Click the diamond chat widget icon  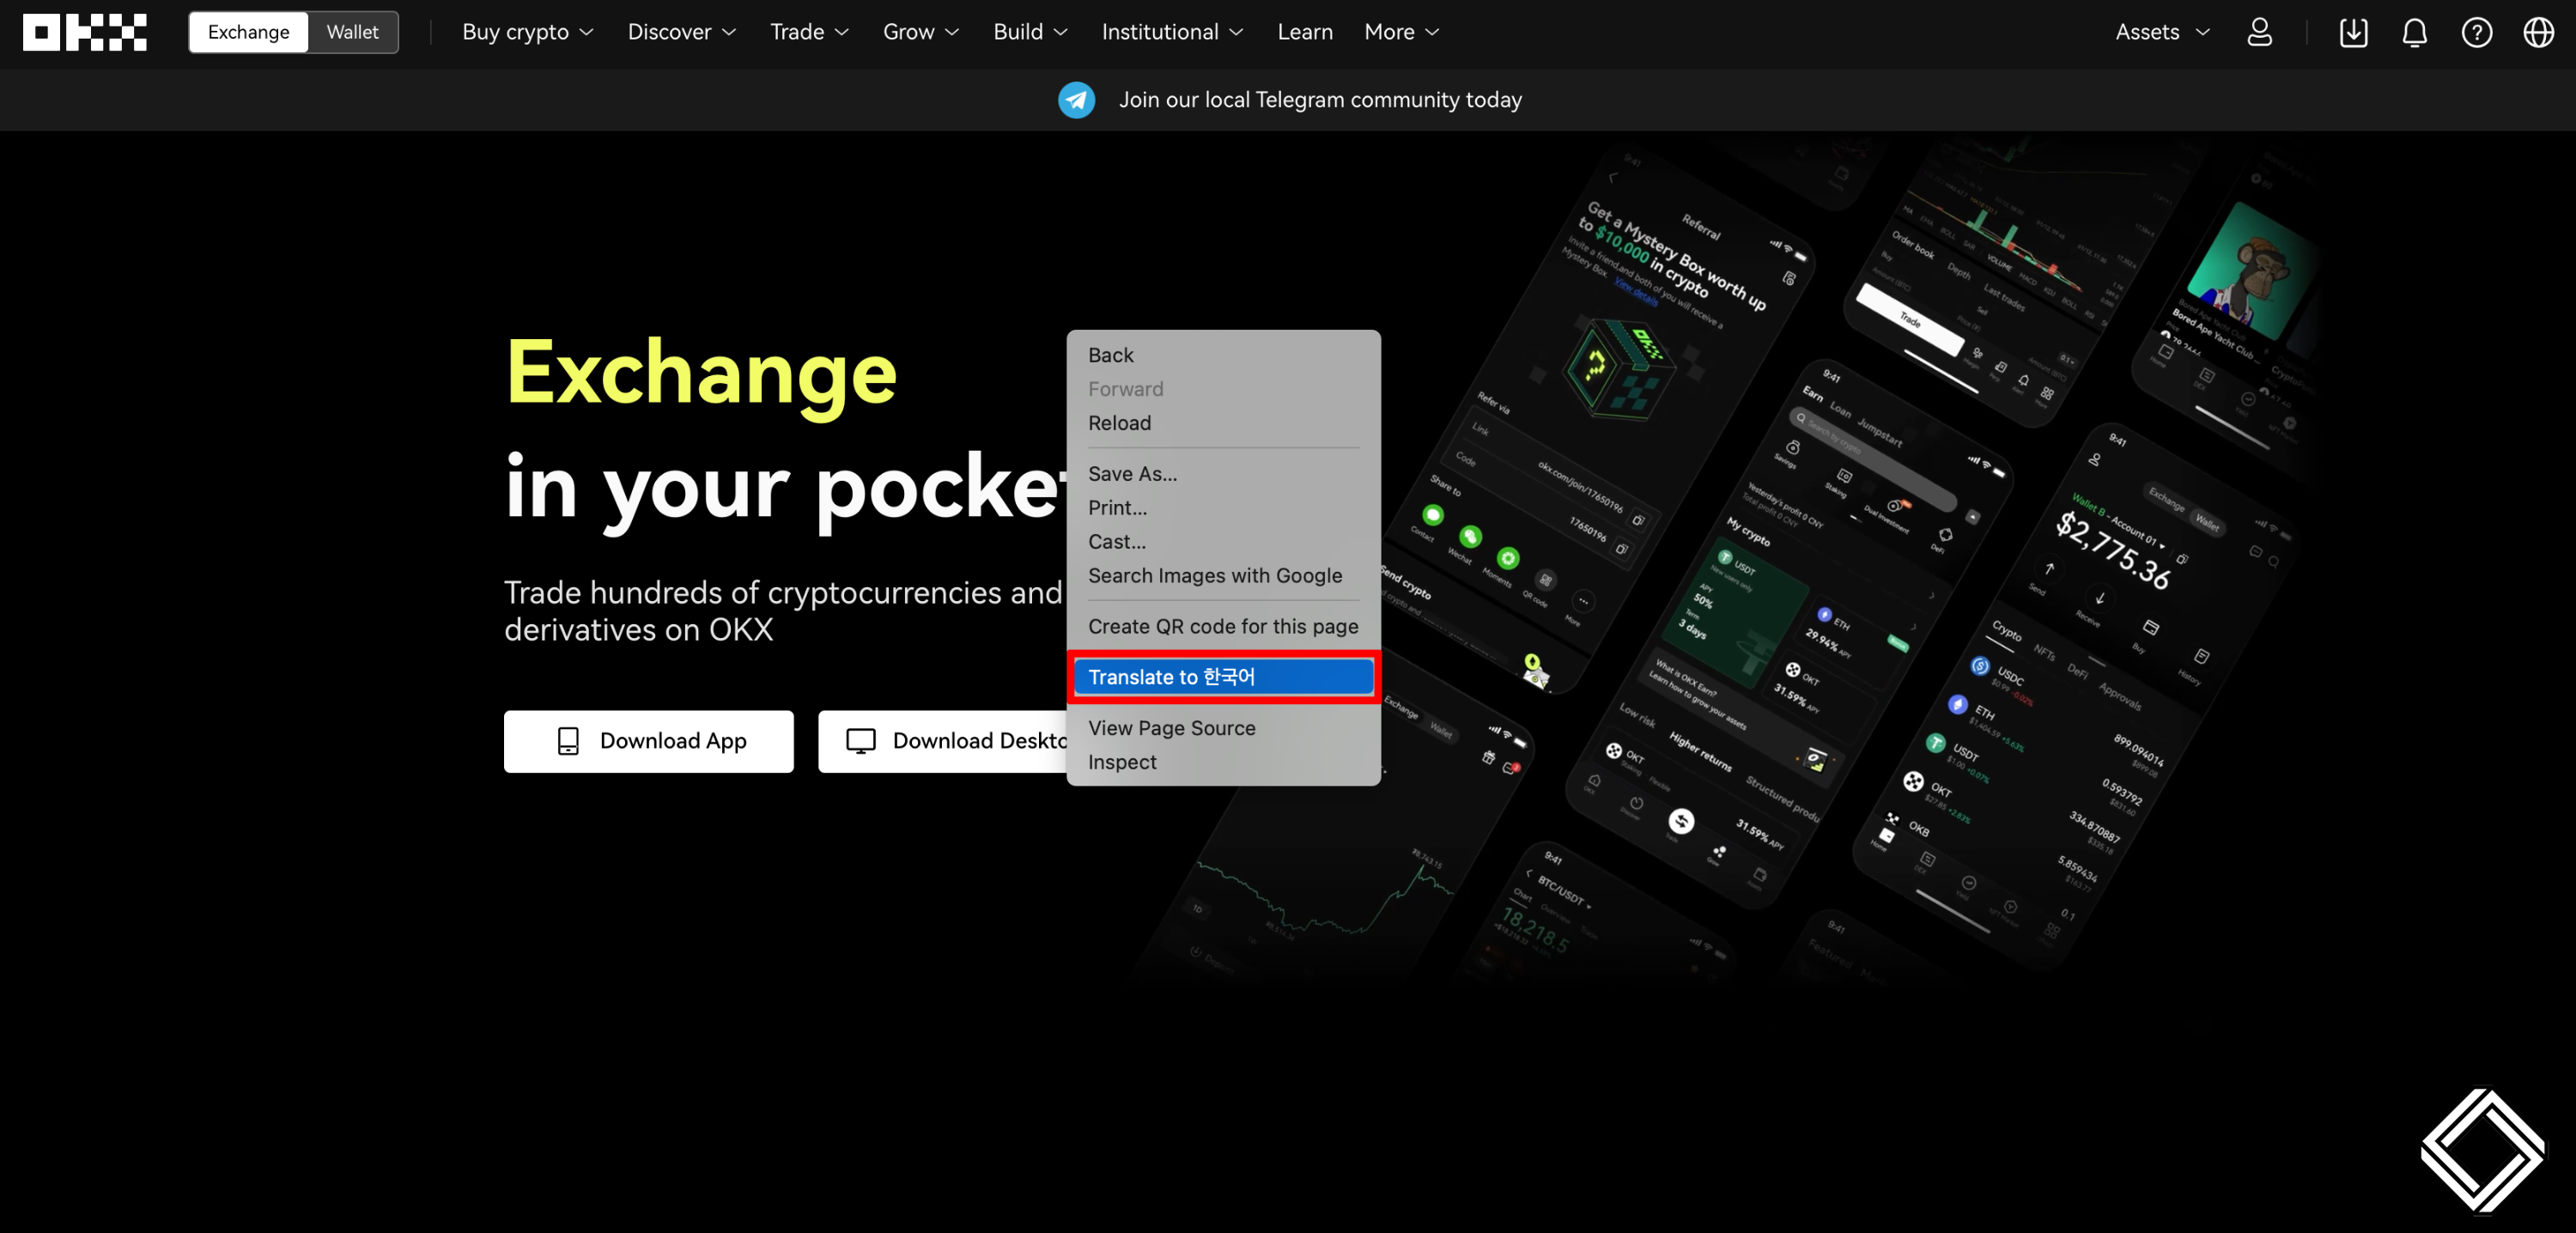point(2482,1150)
